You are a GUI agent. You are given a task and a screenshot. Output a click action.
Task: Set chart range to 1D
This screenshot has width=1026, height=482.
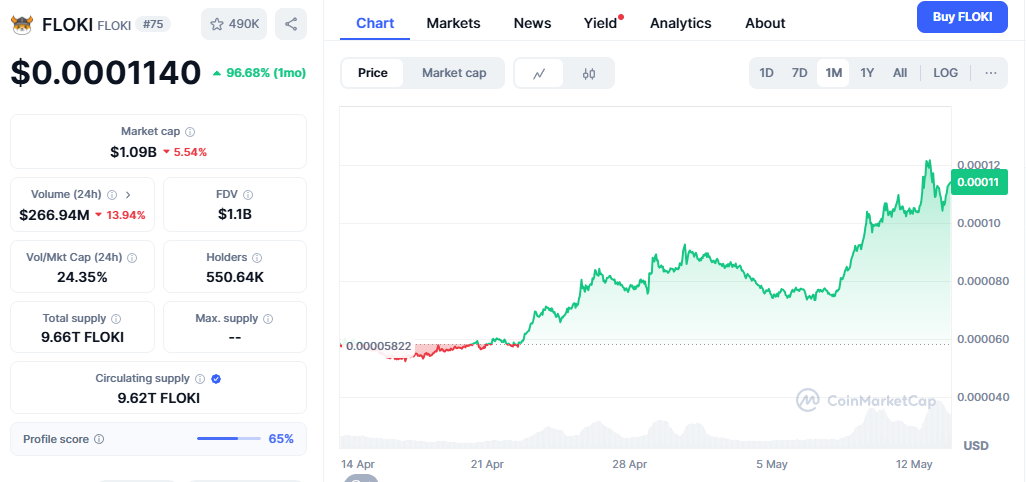[x=766, y=73]
